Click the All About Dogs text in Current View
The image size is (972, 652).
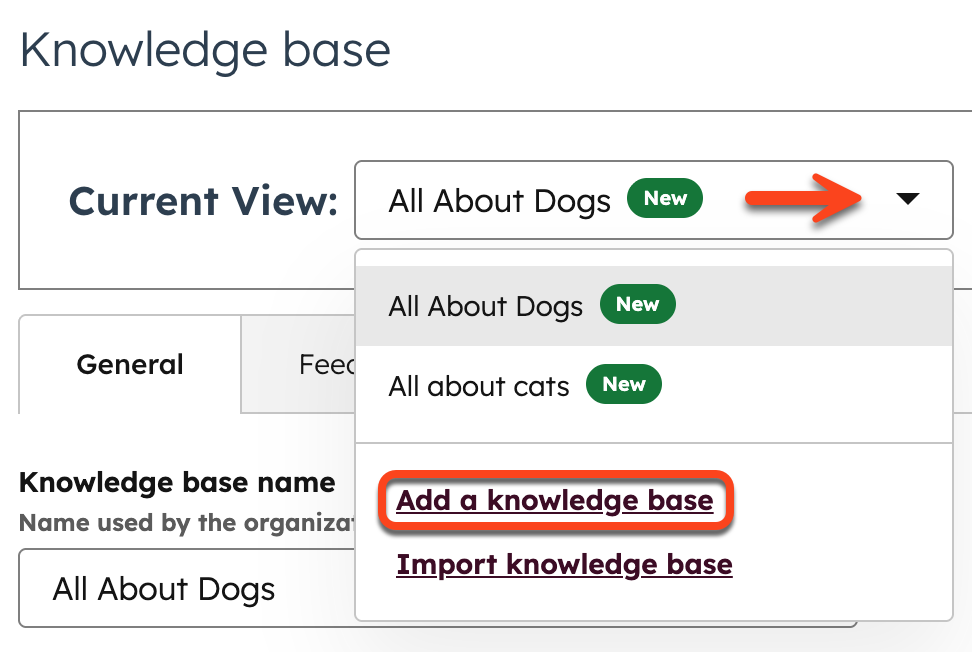coord(499,200)
